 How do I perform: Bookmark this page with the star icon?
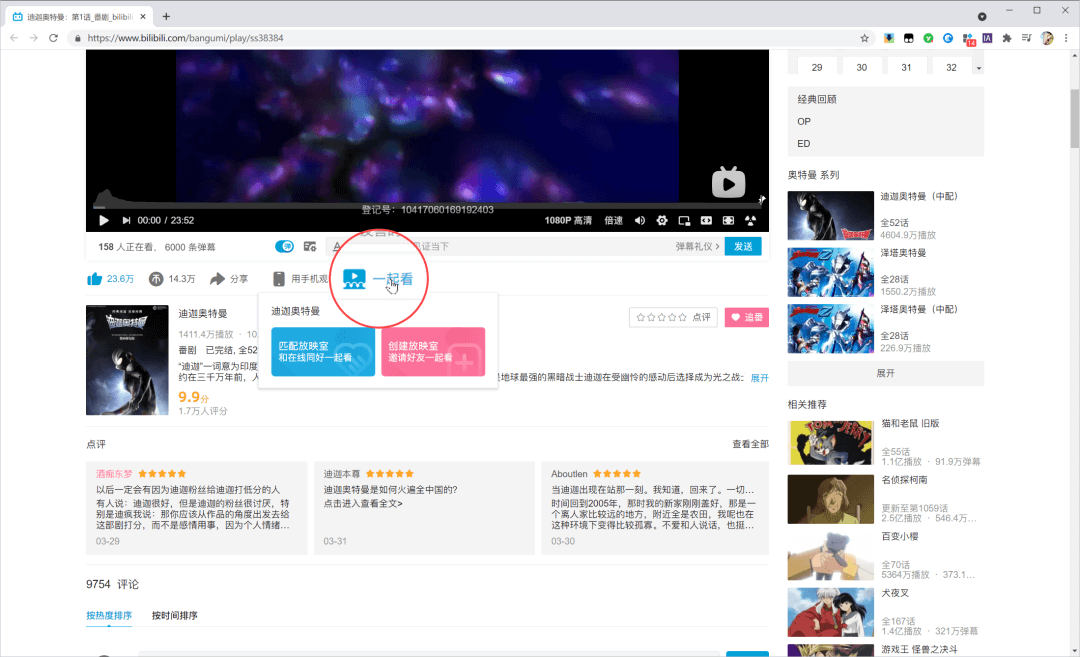click(864, 38)
